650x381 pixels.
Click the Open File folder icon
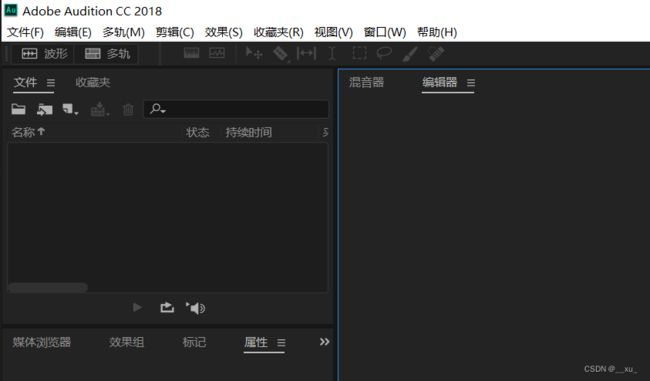18,109
